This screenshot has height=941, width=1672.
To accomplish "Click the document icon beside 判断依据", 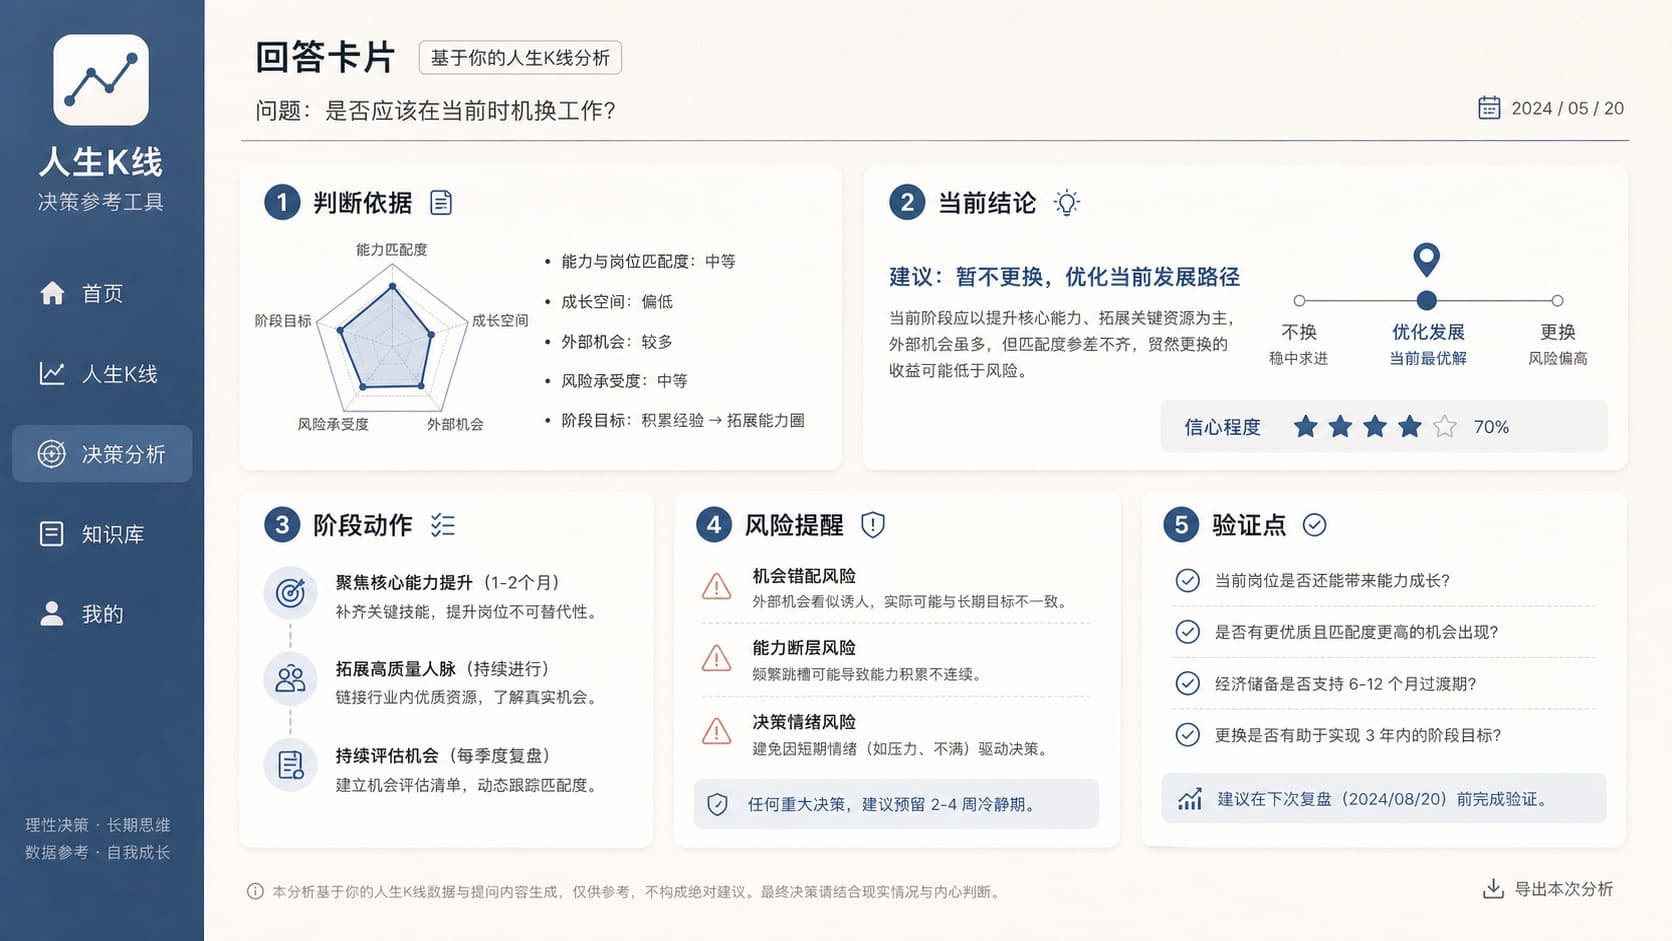I will click(441, 203).
